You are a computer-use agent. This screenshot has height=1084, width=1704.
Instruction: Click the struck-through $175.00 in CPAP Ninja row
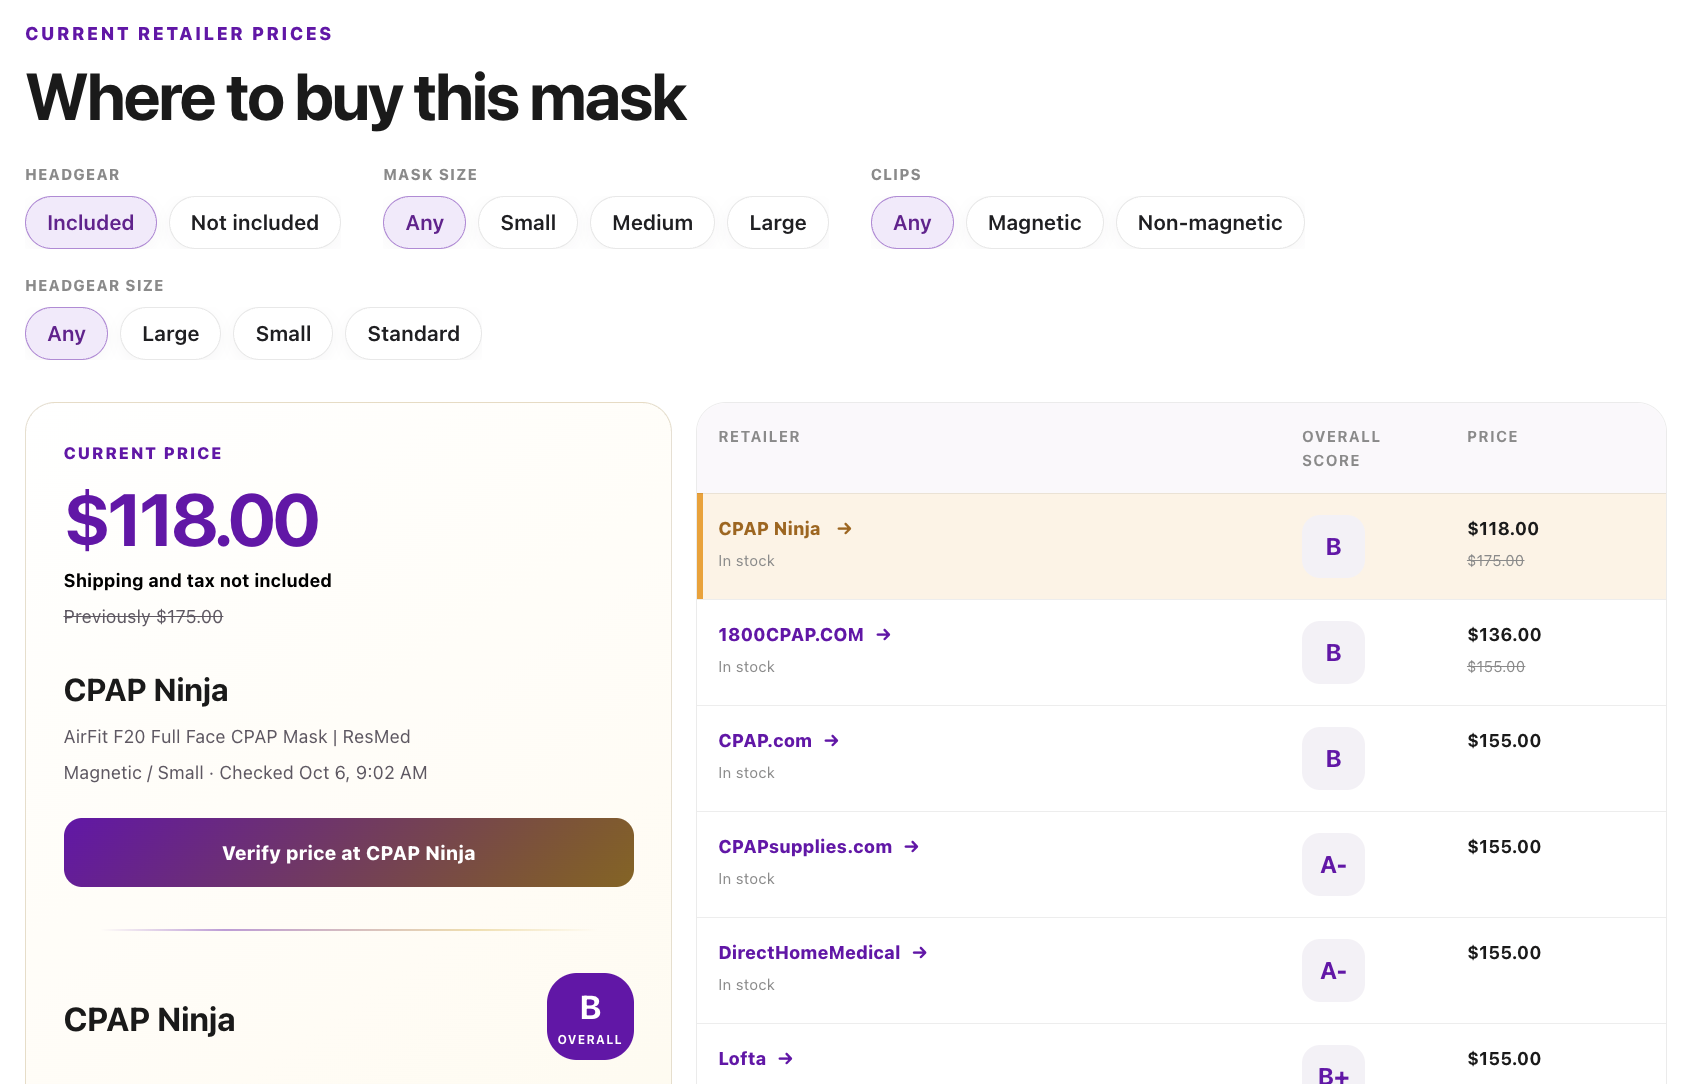(1495, 560)
